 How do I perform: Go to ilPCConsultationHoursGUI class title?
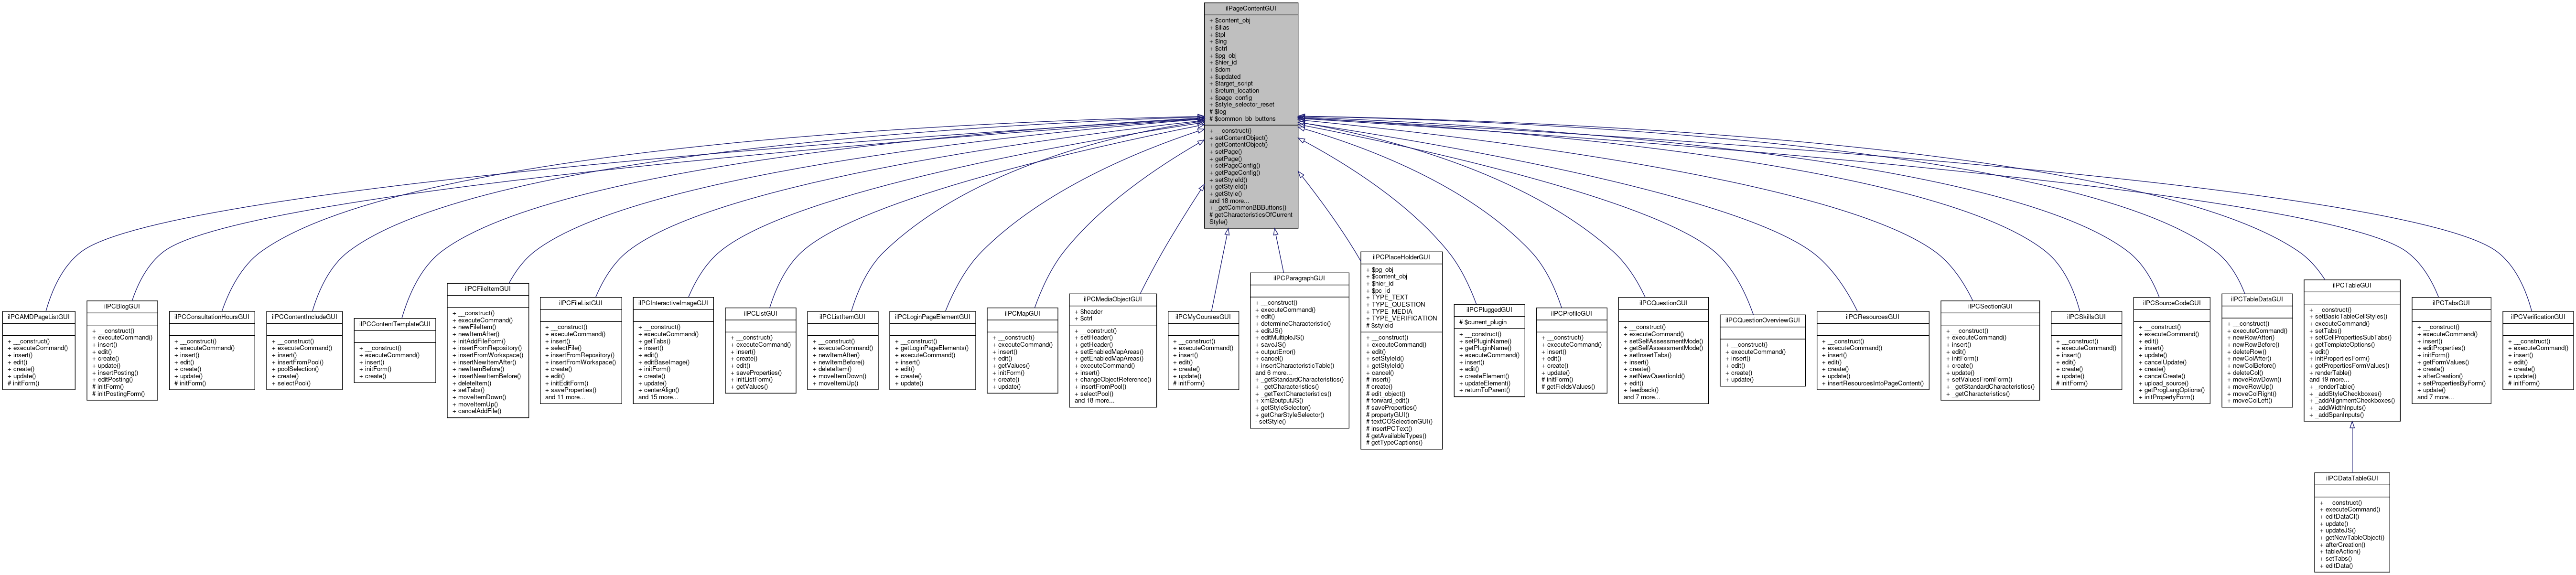(x=212, y=317)
